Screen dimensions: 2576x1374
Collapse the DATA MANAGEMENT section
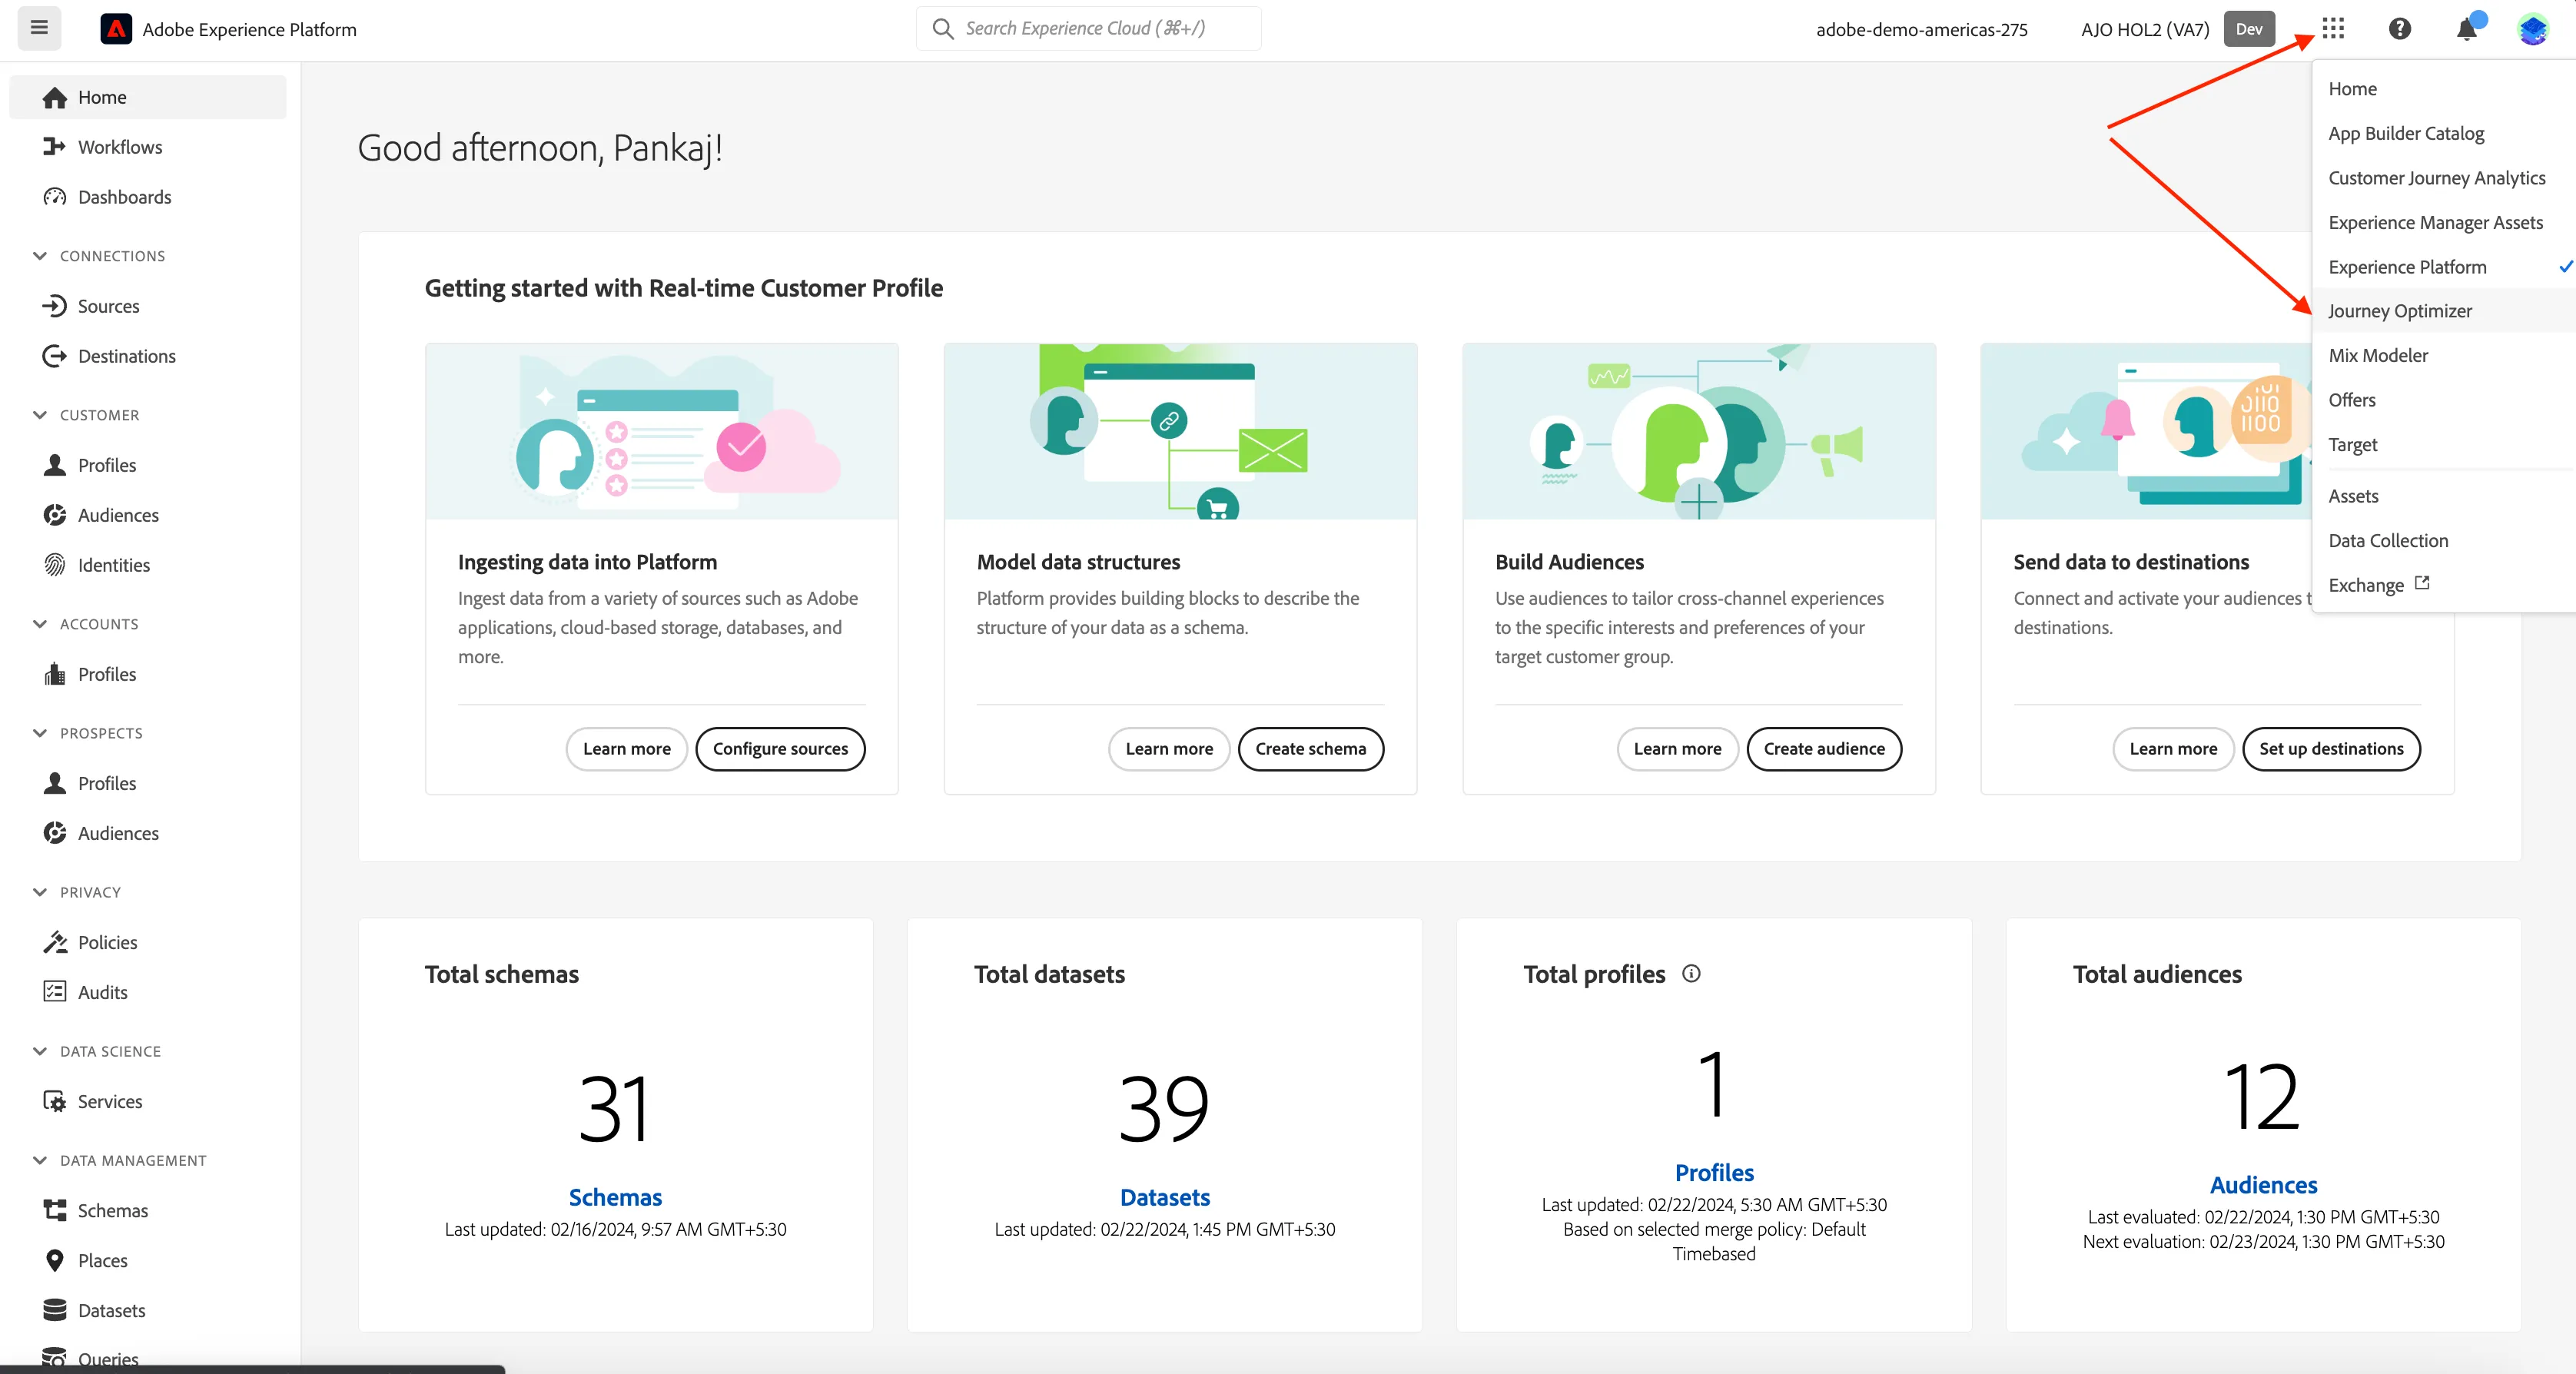click(40, 1160)
